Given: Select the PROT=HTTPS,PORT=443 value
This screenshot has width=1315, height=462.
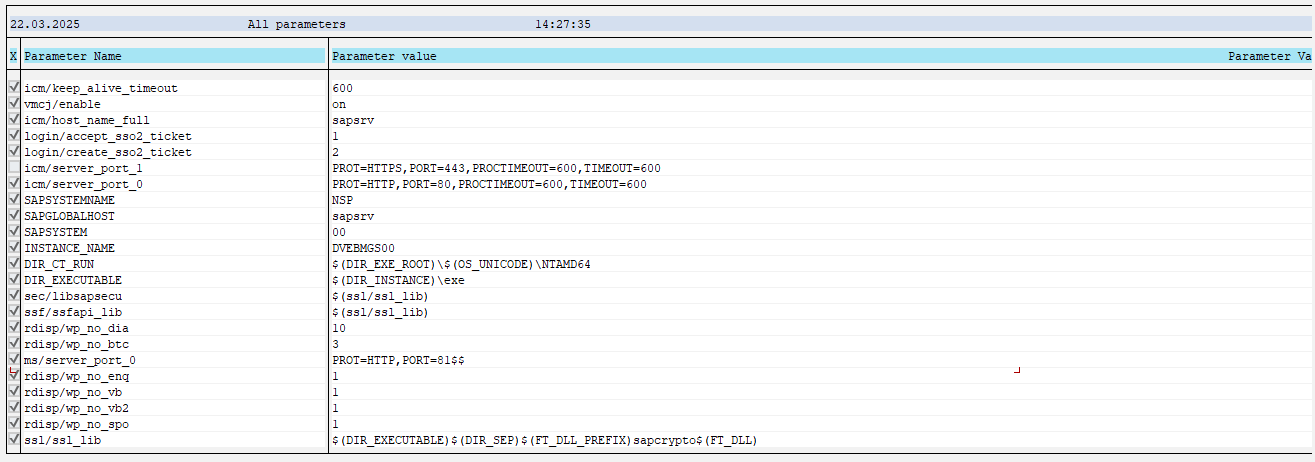Looking at the screenshot, I should tap(496, 168).
